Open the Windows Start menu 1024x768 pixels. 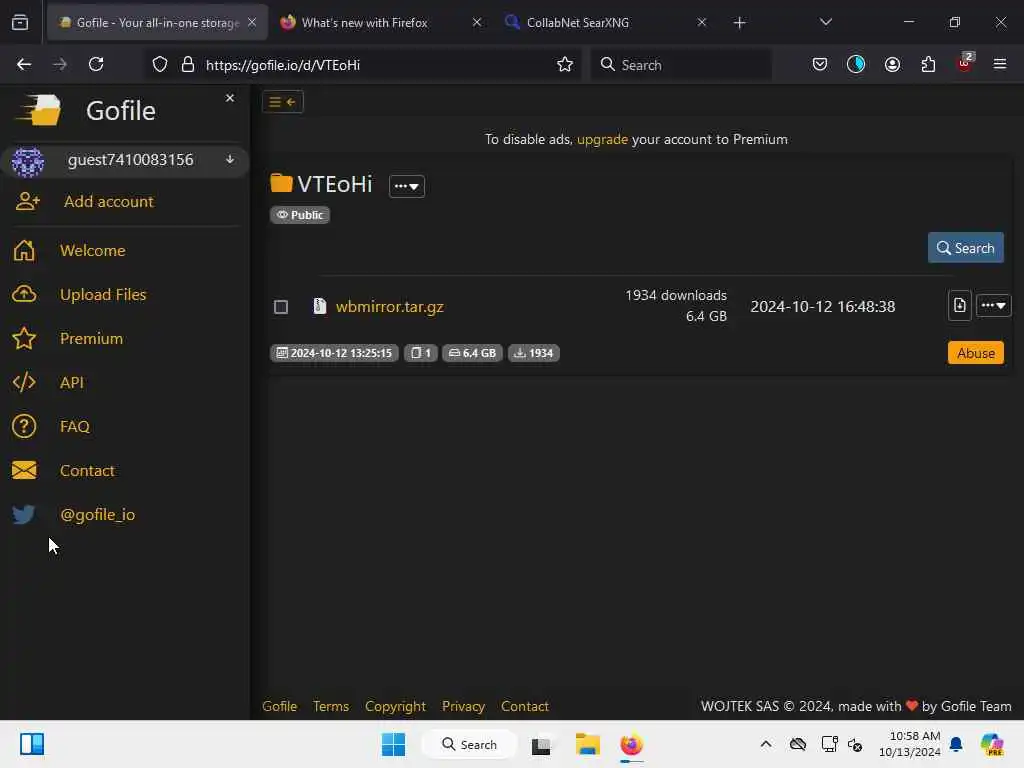coord(394,744)
